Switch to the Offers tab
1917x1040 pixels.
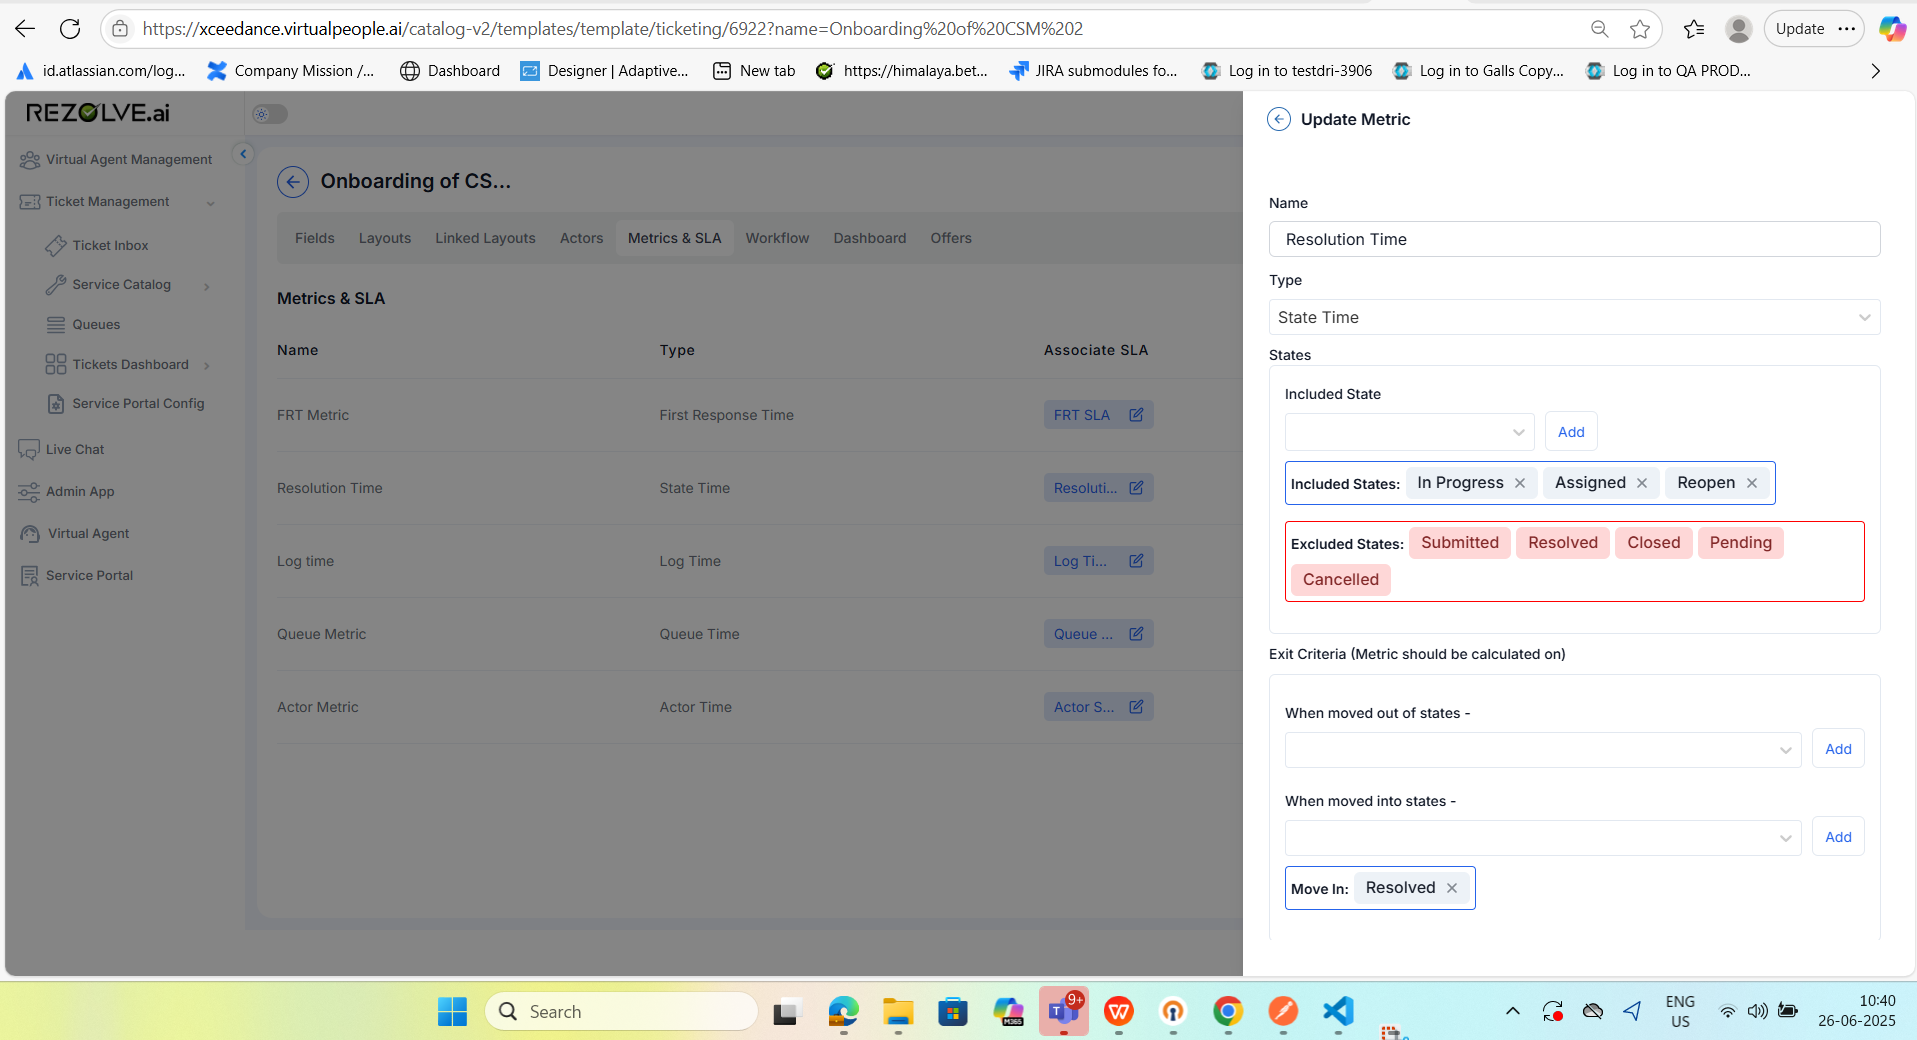coord(951,238)
